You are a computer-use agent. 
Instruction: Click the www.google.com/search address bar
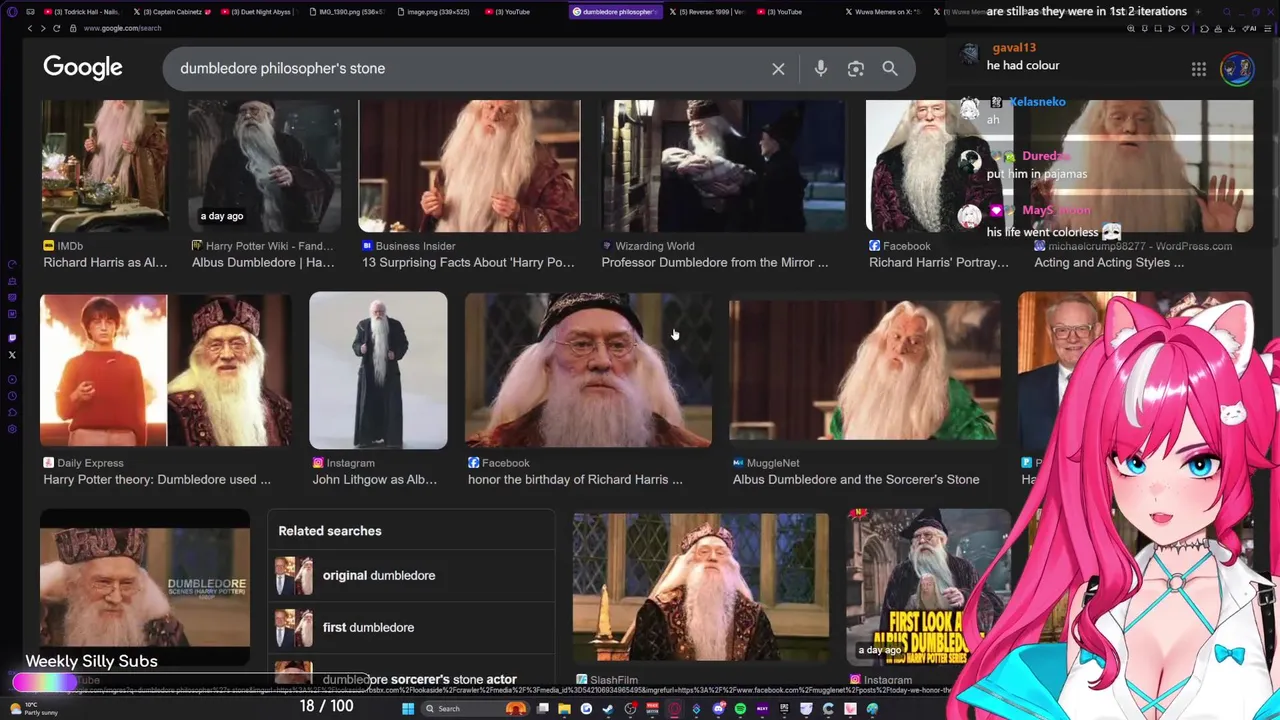click(122, 28)
